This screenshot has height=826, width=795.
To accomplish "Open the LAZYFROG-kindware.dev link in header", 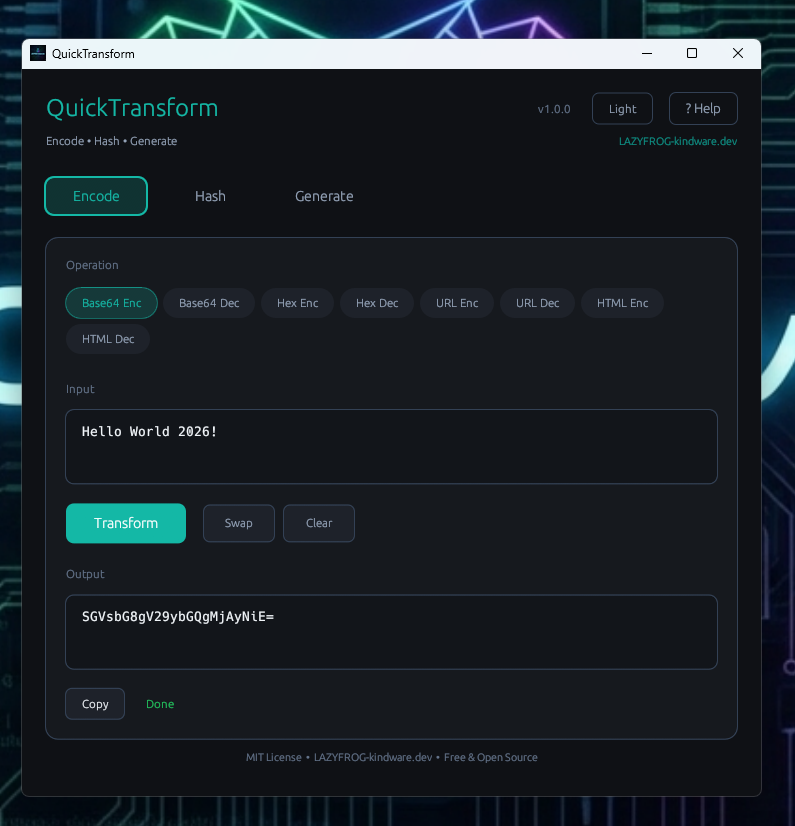I will point(678,141).
